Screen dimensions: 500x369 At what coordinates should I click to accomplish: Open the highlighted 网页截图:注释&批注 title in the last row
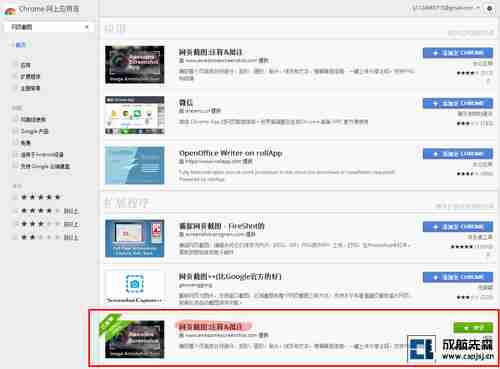pyautogui.click(x=211, y=326)
